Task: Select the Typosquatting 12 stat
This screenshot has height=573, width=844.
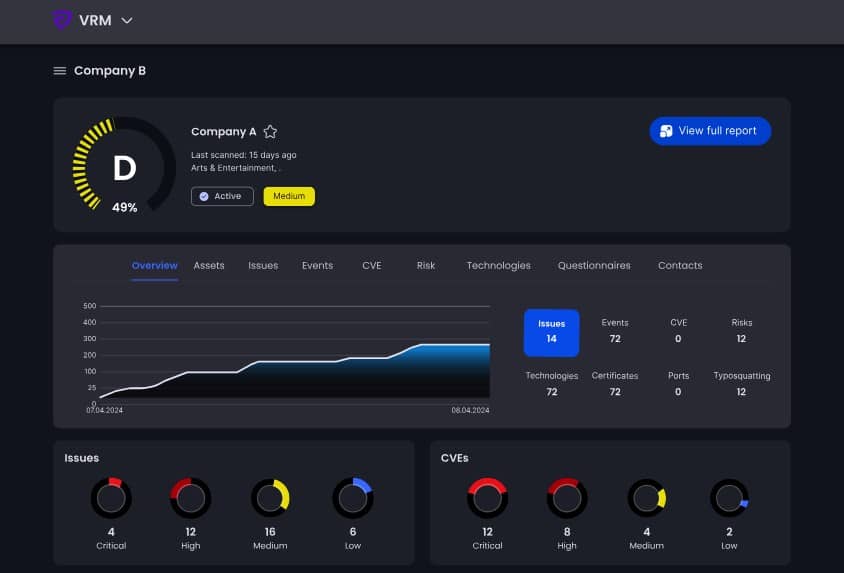Action: (x=741, y=384)
